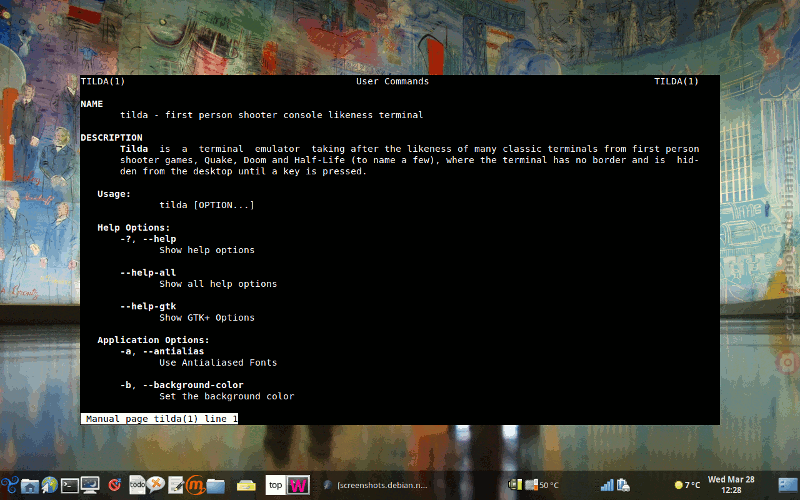Click the CPU memory monitor icon
800x500 pixels.
tap(515, 484)
